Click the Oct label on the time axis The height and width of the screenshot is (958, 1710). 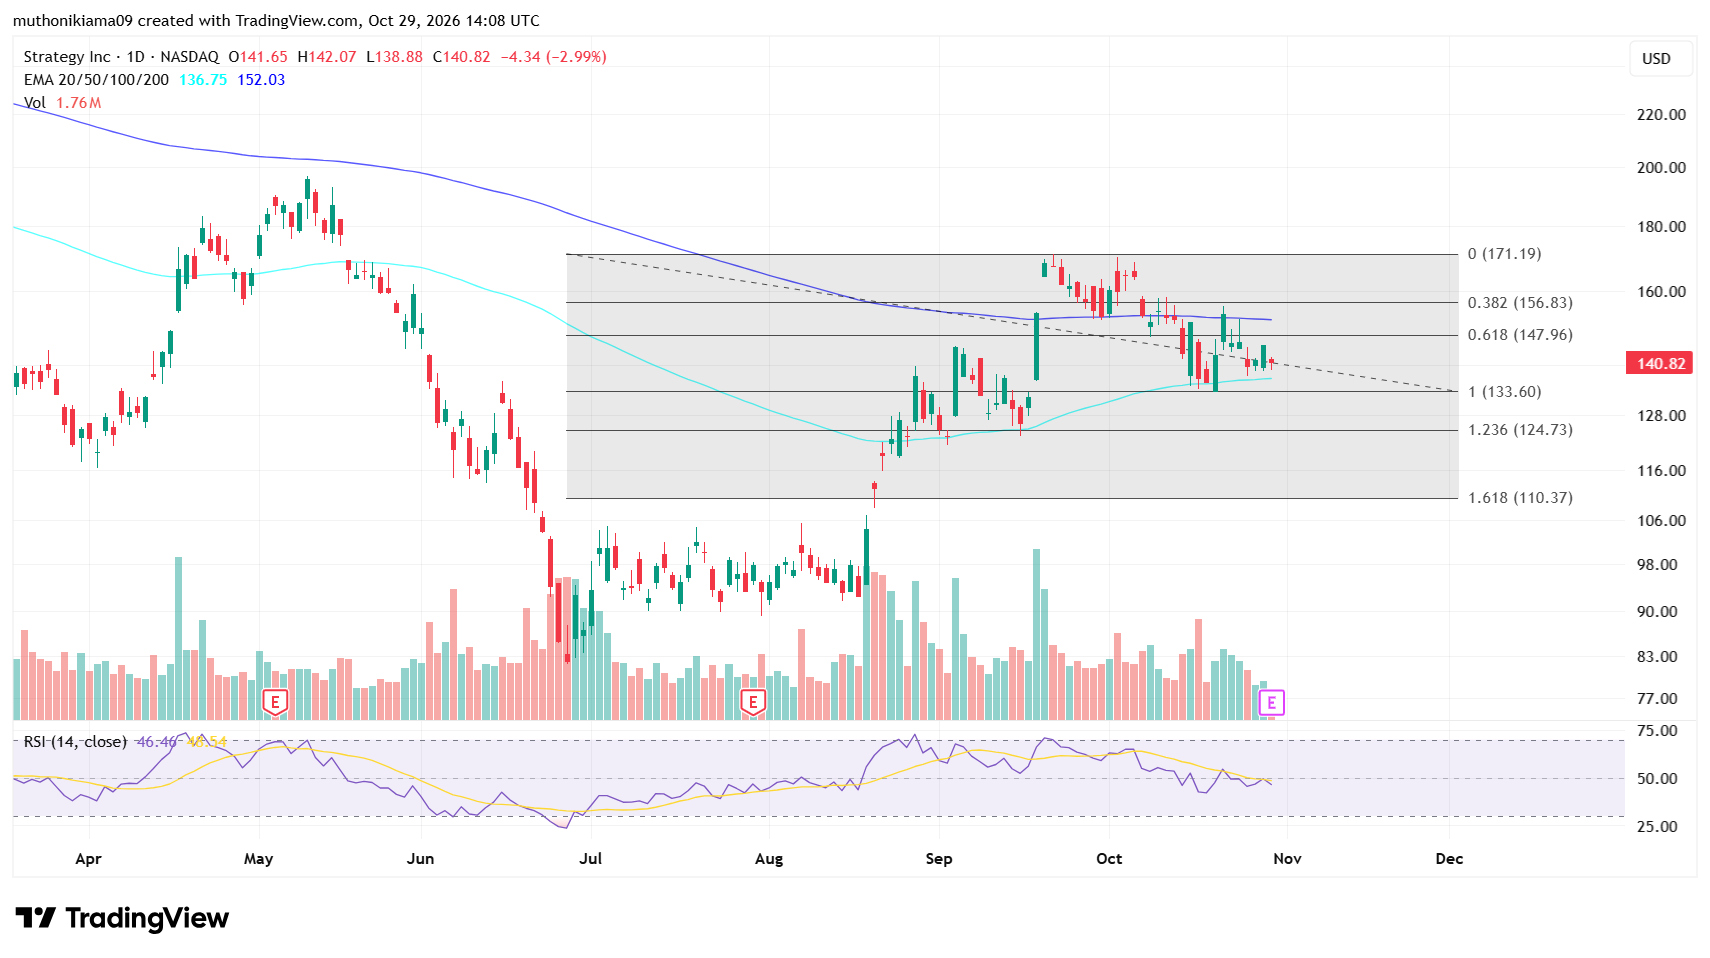(1109, 859)
